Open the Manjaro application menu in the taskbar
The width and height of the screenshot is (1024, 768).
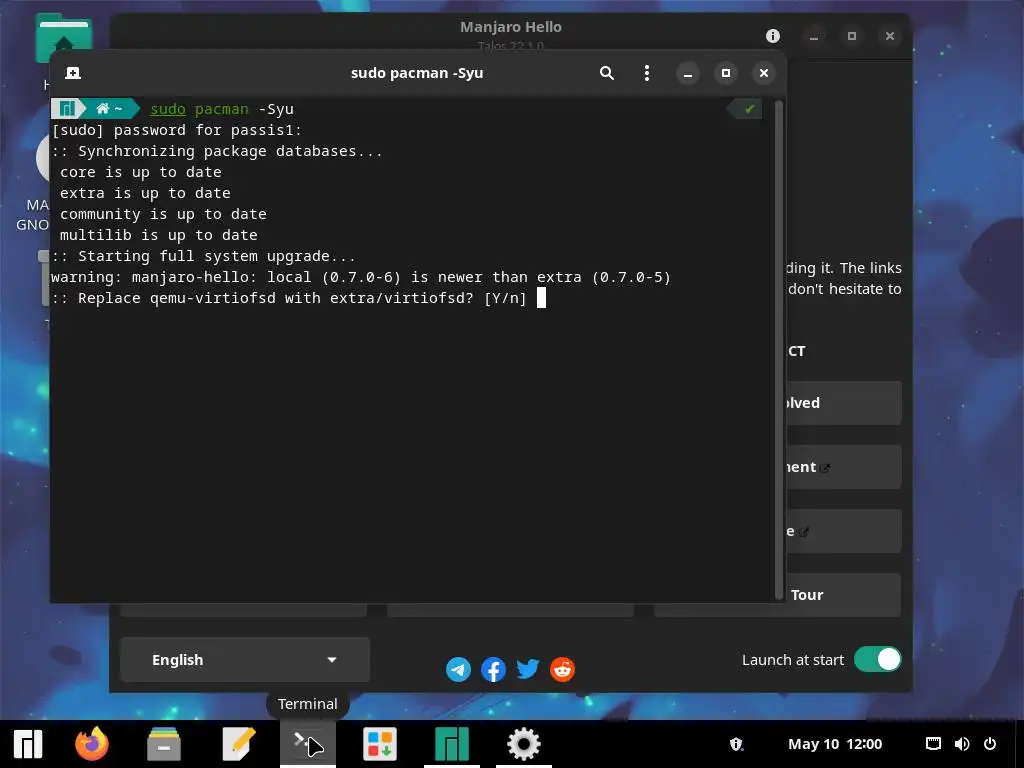(28, 744)
